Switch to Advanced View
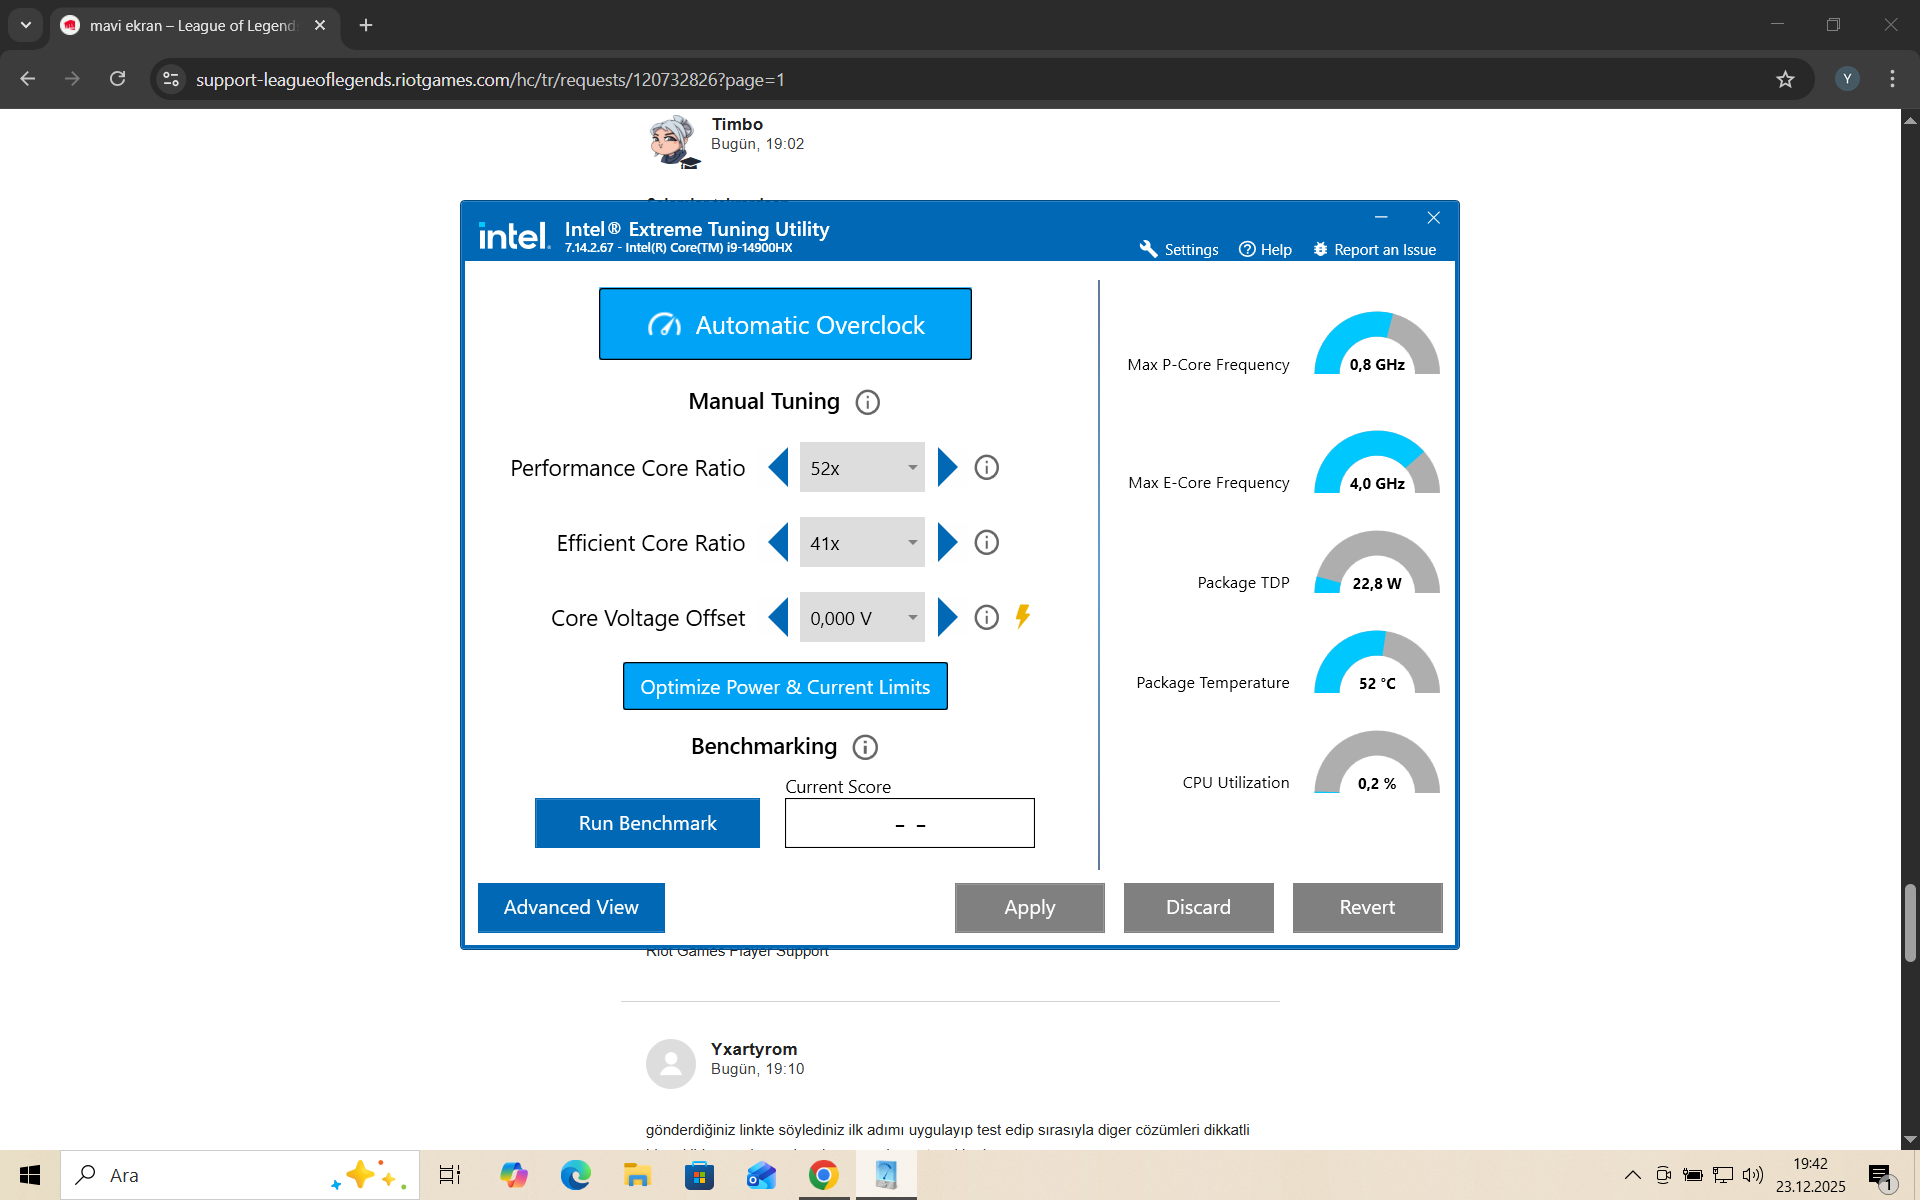The image size is (1920, 1200). click(x=571, y=908)
